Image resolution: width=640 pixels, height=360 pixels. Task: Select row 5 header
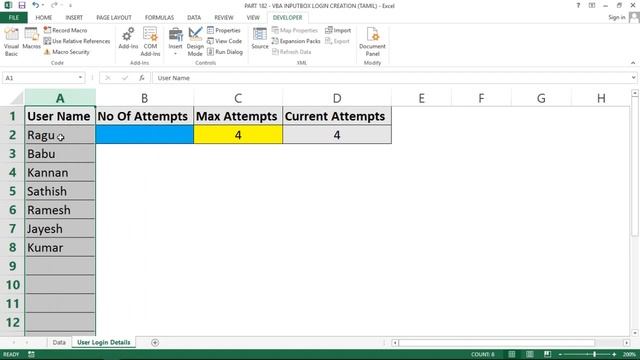12,191
